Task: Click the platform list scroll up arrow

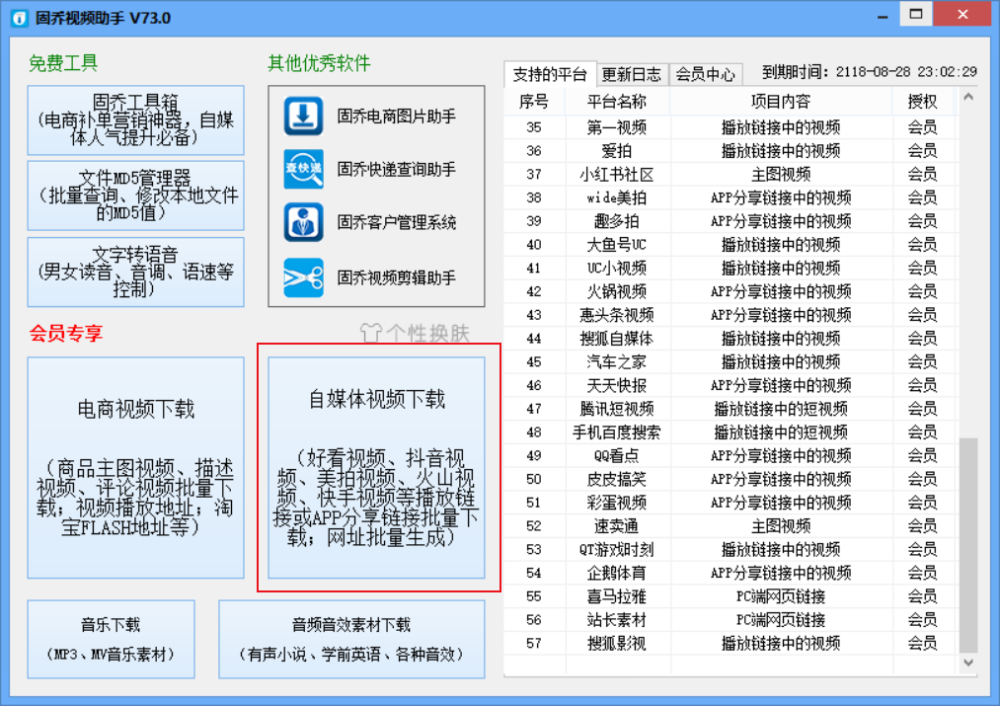Action: pos(968,97)
